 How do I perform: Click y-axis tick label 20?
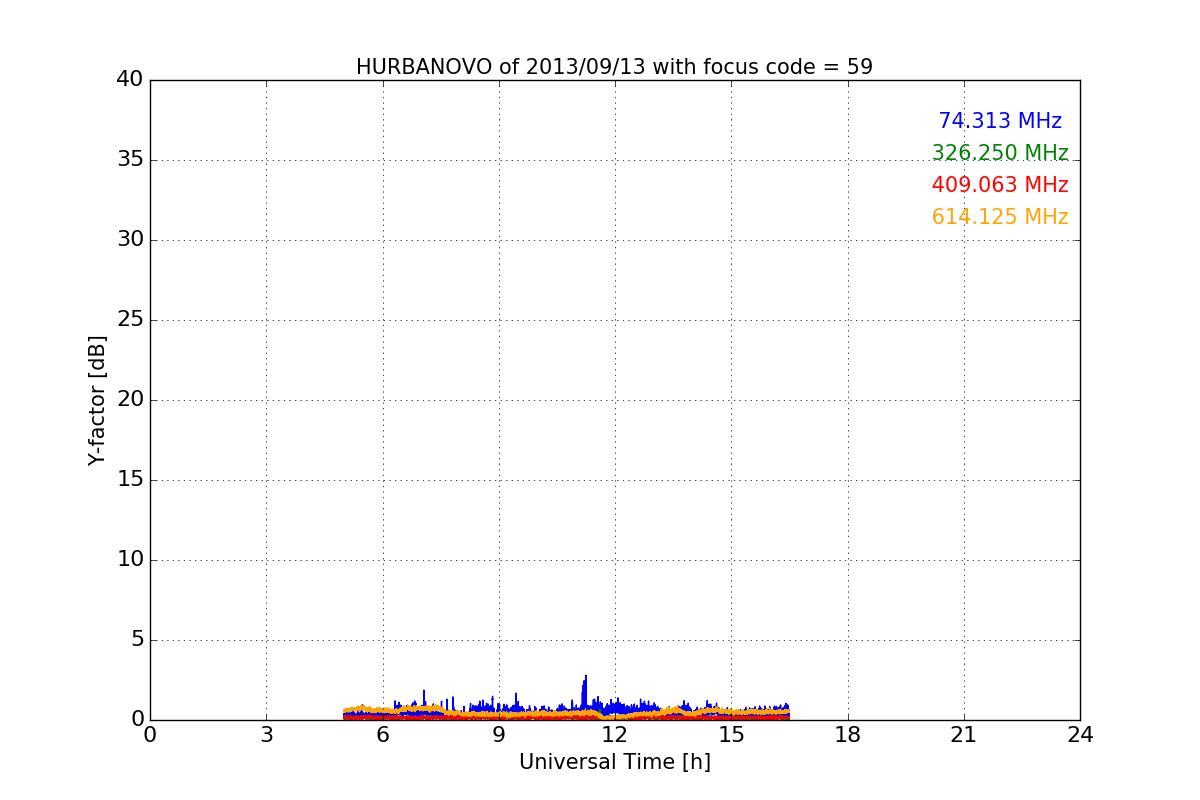pyautogui.click(x=130, y=400)
